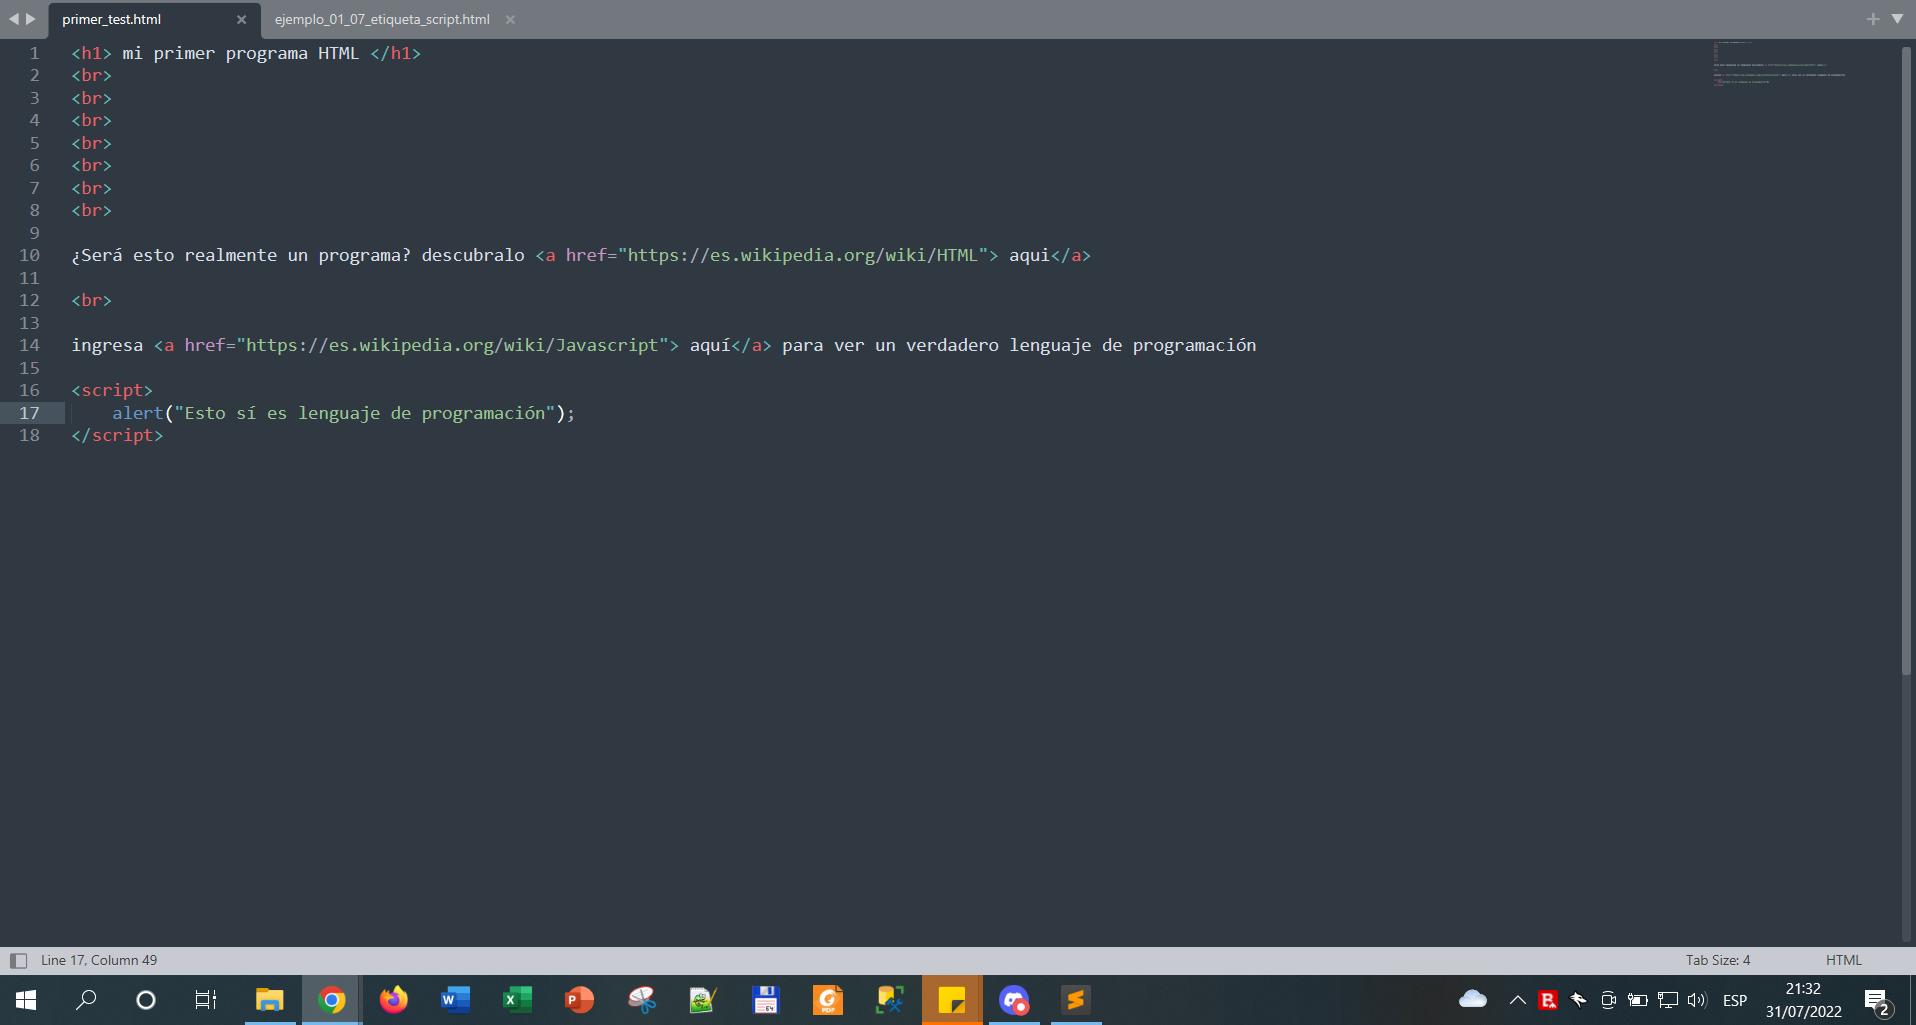Open the orange PDF app on the taskbar

click(828, 1000)
